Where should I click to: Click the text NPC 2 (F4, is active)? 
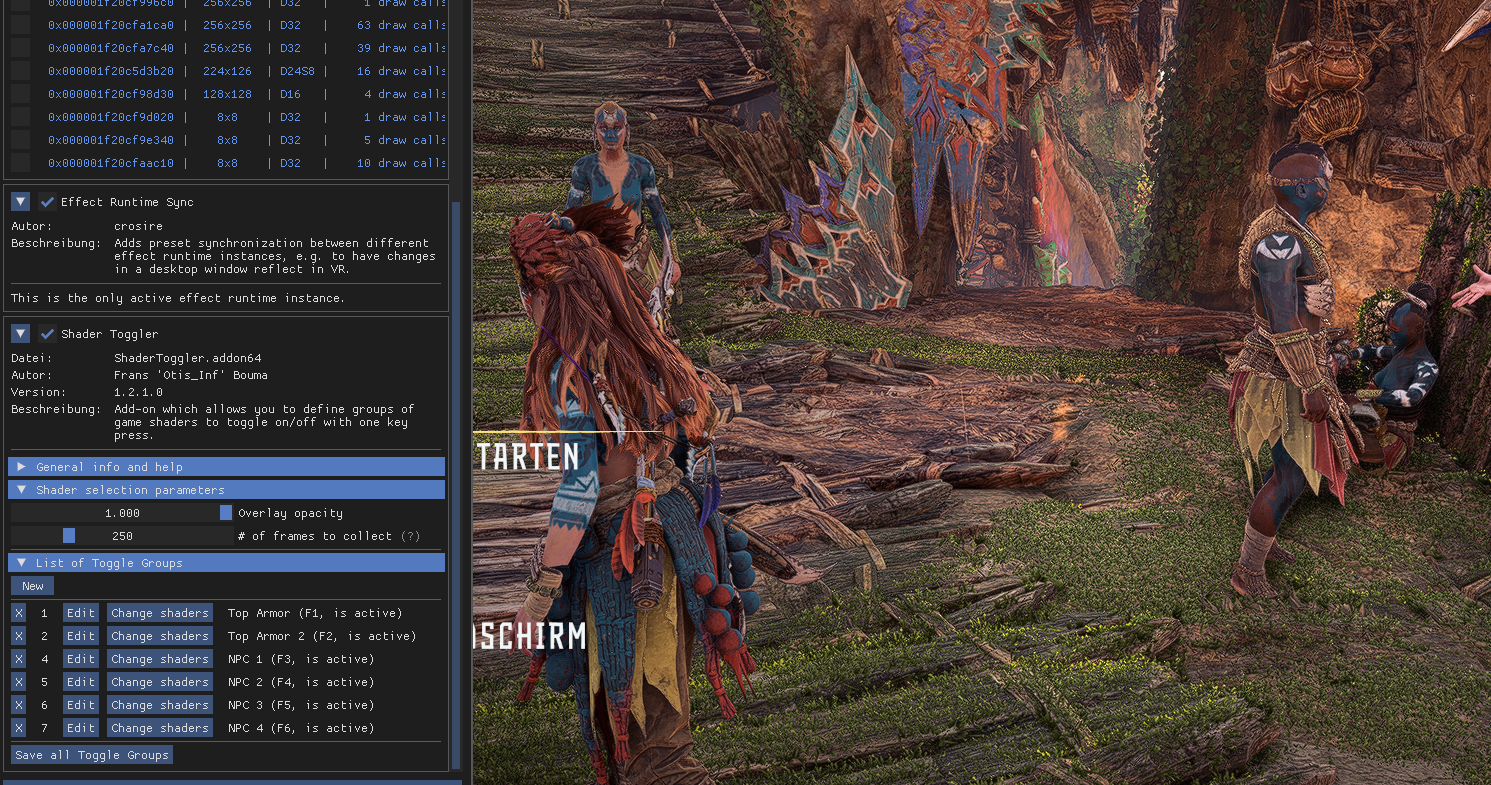click(301, 682)
